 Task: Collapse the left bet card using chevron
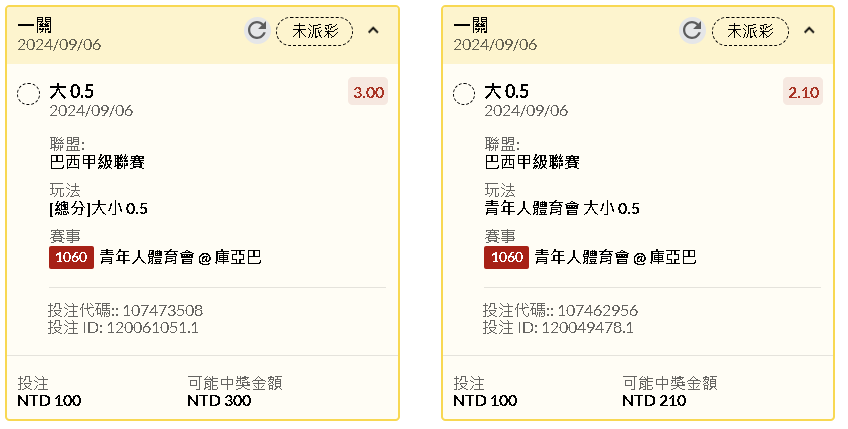click(x=373, y=30)
